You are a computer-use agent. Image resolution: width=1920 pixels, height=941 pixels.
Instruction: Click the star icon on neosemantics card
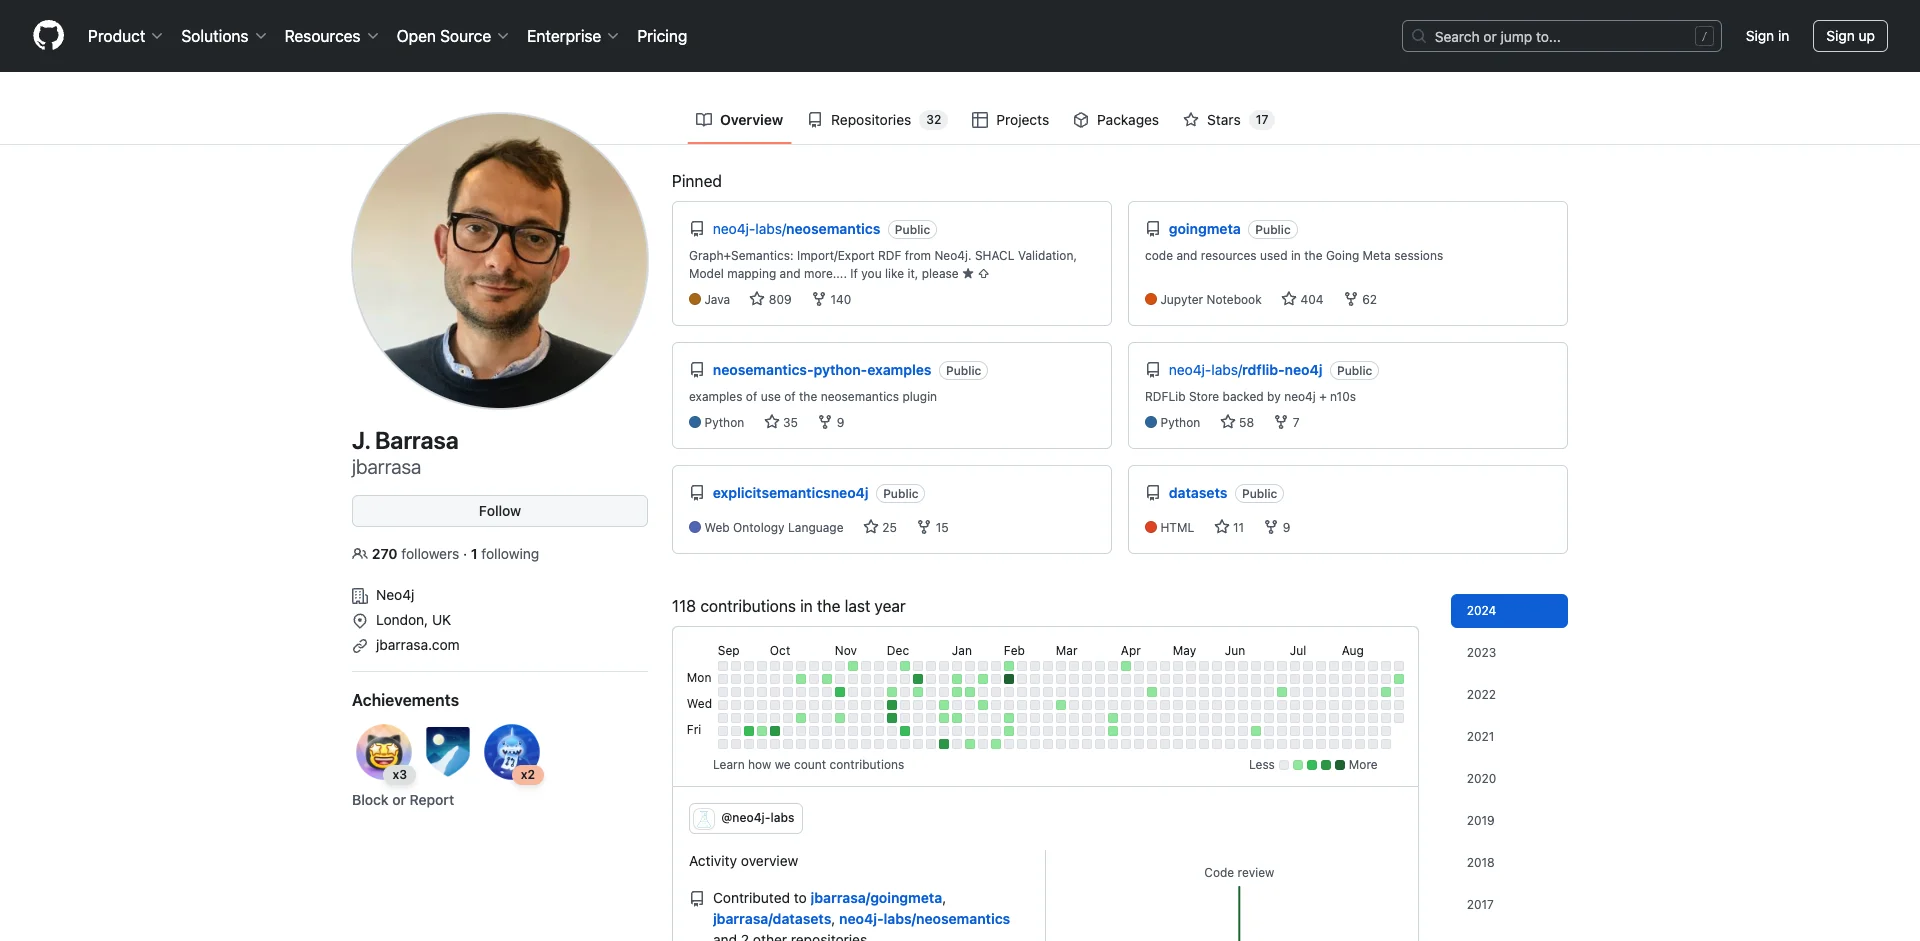[x=757, y=299]
